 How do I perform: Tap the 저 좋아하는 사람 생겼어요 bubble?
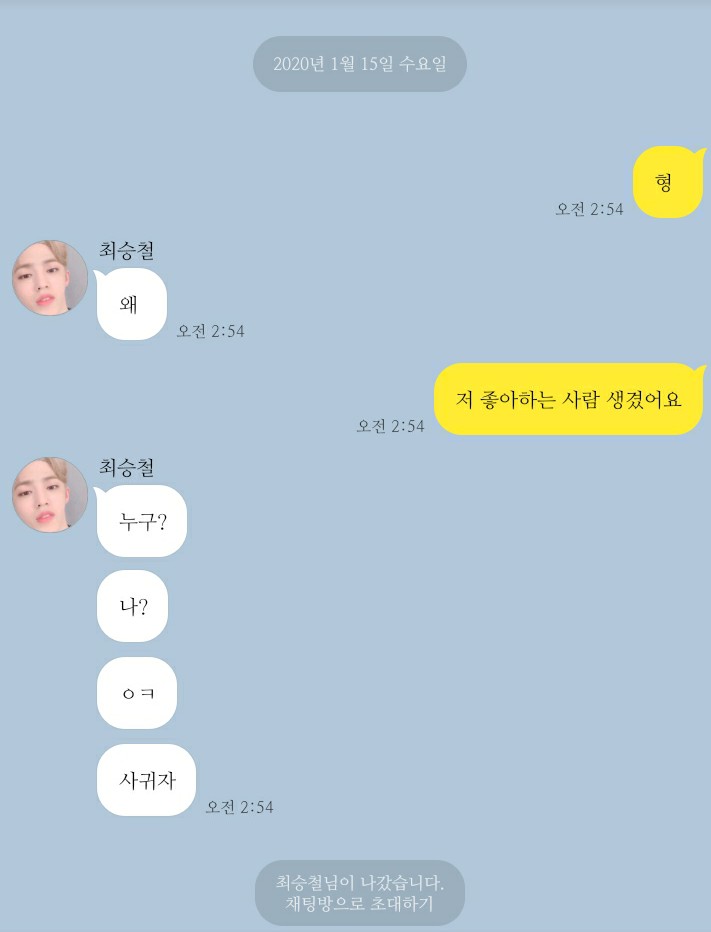[570, 399]
